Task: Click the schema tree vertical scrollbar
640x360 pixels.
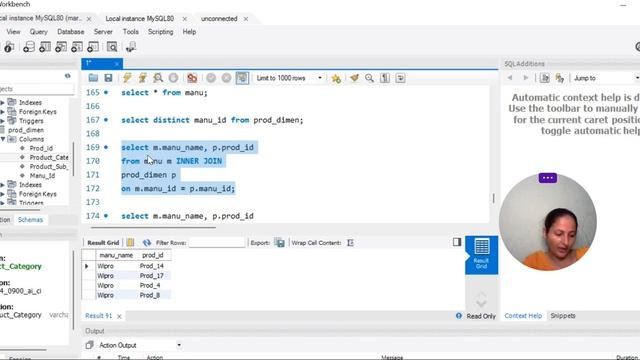Action: click(73, 159)
